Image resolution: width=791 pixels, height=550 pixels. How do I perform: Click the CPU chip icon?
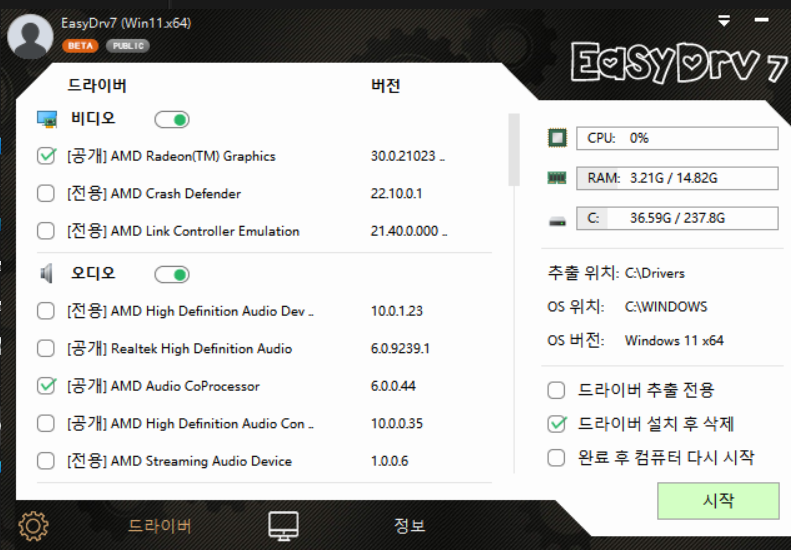pyautogui.click(x=557, y=138)
